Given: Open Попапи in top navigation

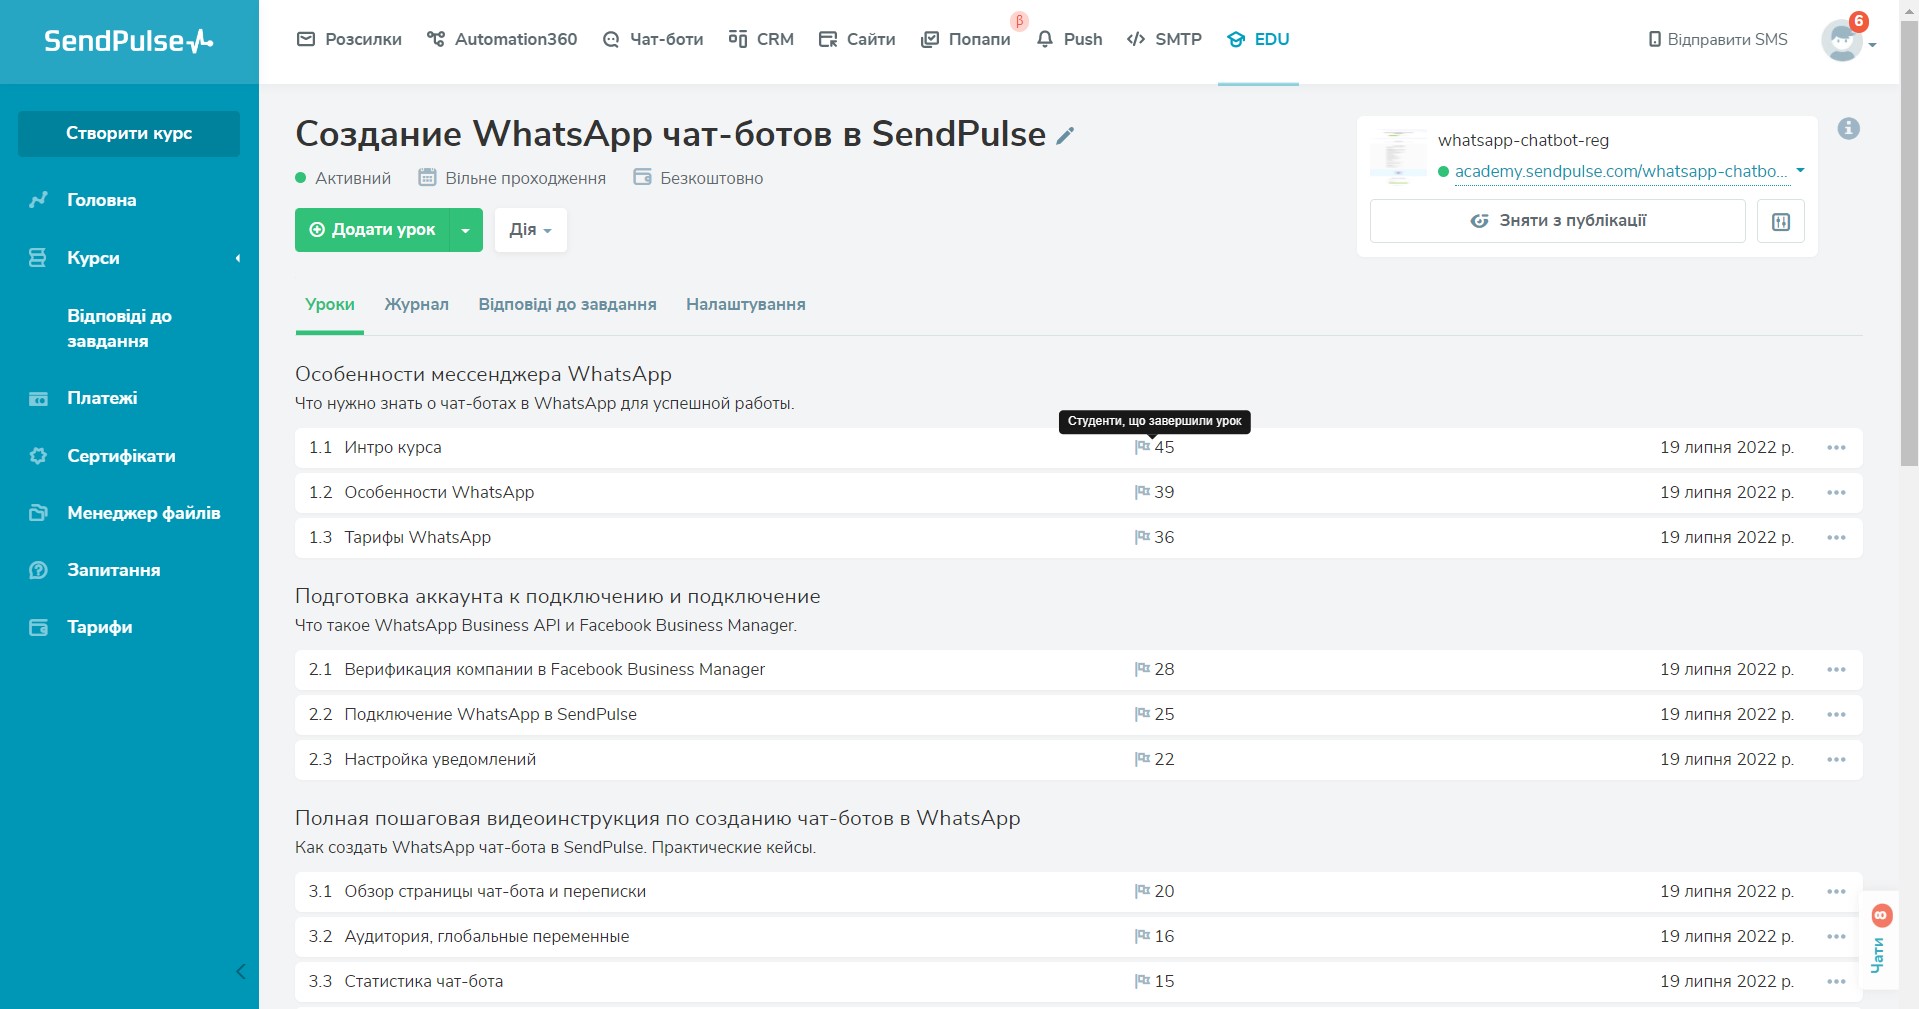Looking at the screenshot, I should pos(966,39).
